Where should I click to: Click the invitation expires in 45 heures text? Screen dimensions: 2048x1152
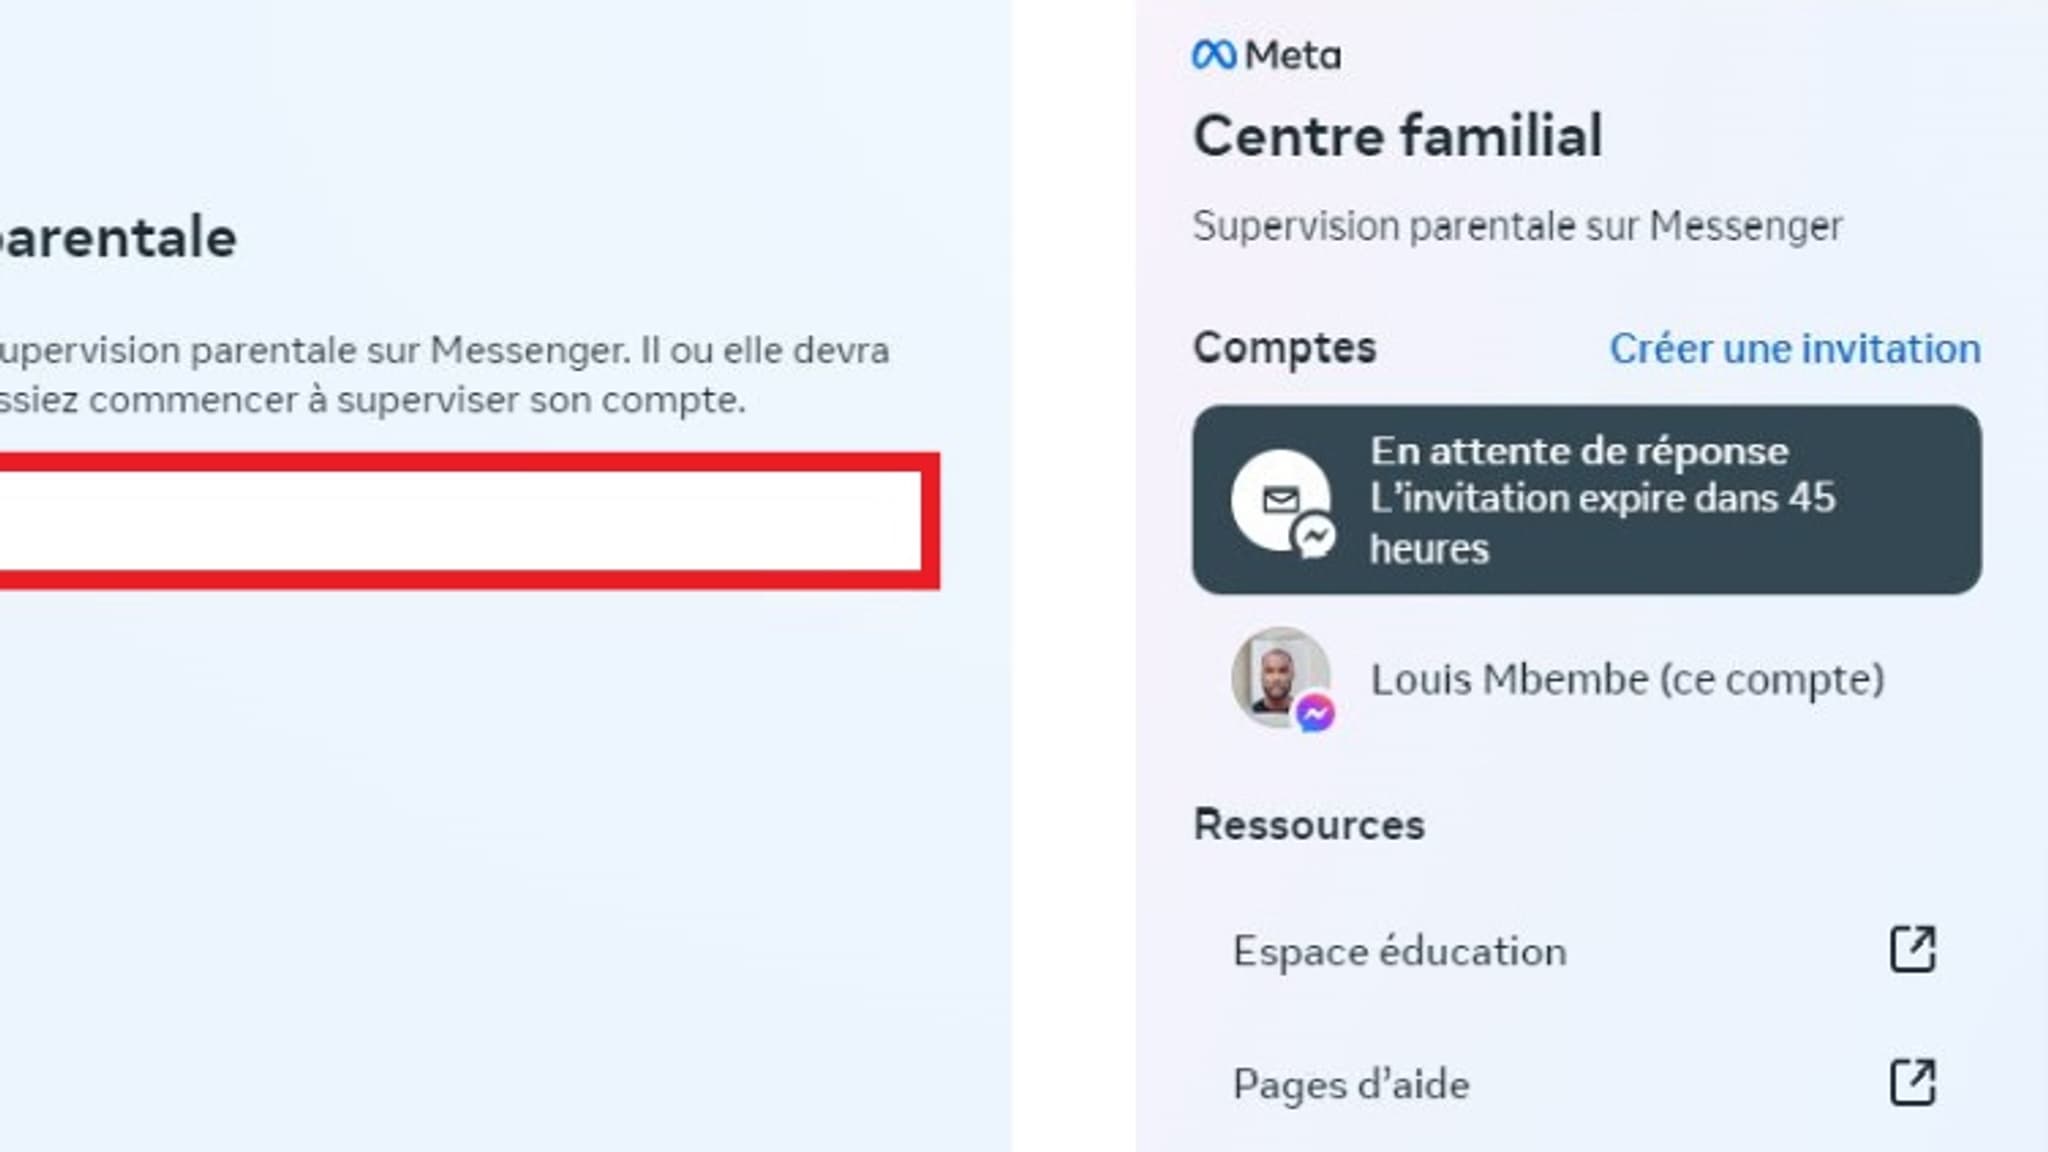point(1603,523)
